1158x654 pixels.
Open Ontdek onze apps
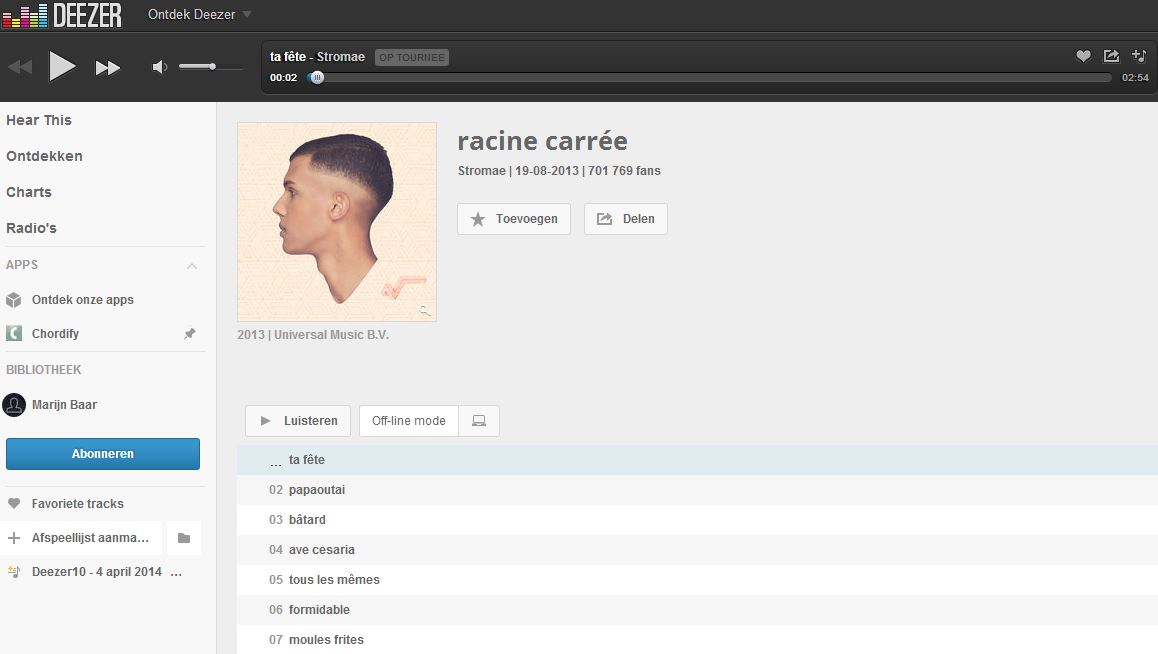(83, 300)
